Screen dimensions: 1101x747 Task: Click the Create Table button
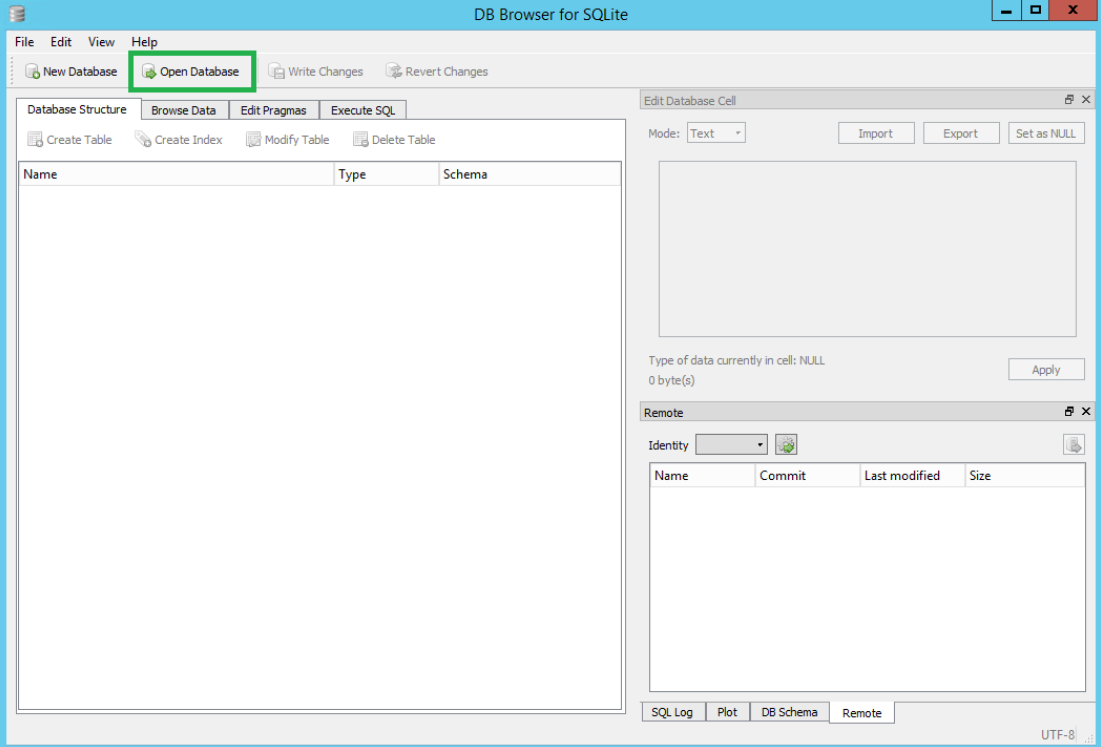pos(70,140)
